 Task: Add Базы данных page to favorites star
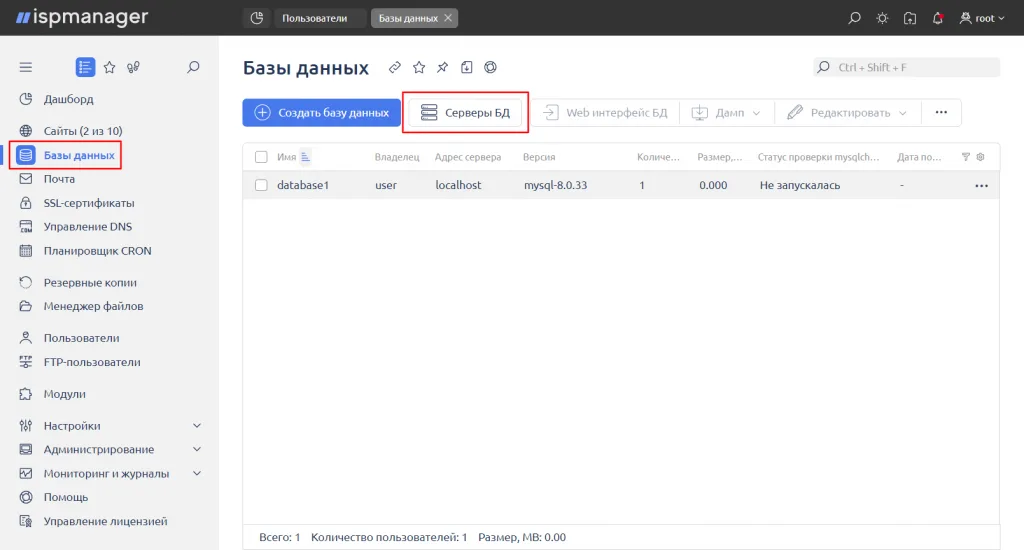tap(419, 67)
